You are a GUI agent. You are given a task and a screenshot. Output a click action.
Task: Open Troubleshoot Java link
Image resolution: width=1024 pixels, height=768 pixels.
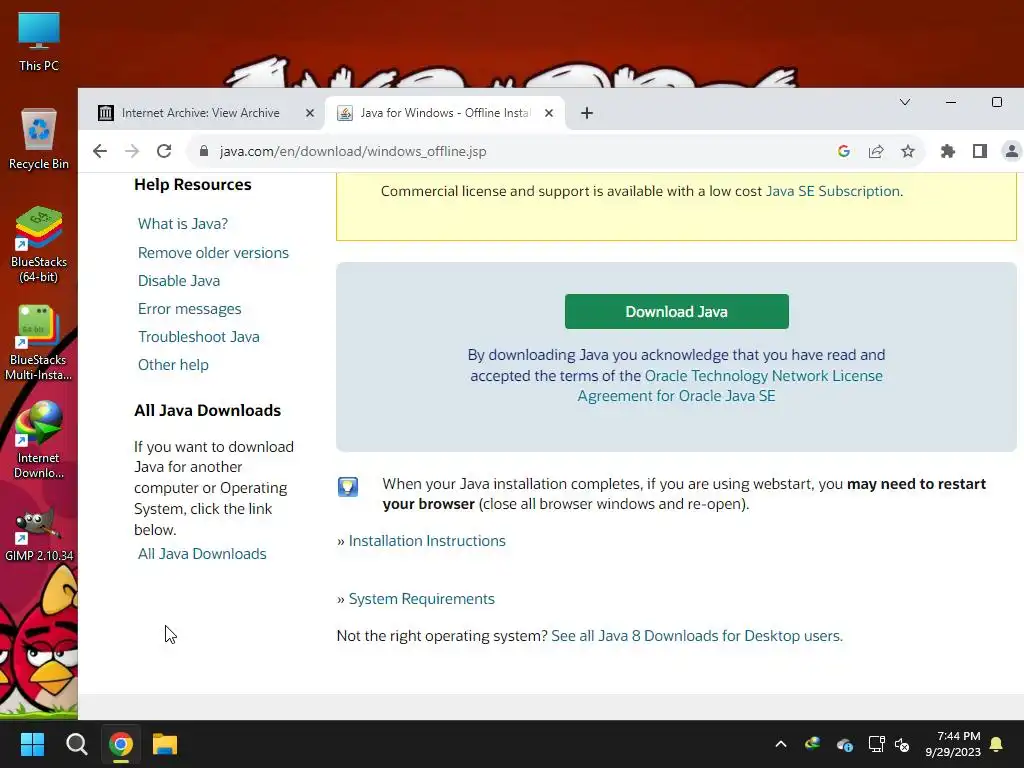[x=199, y=337]
